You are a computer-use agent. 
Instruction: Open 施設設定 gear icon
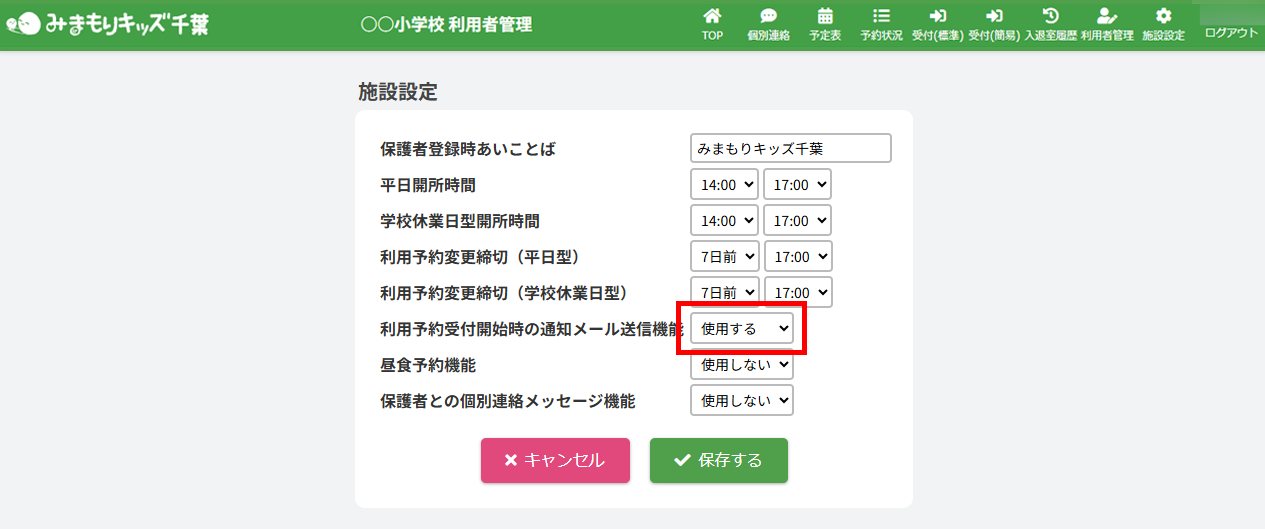coord(1163,16)
